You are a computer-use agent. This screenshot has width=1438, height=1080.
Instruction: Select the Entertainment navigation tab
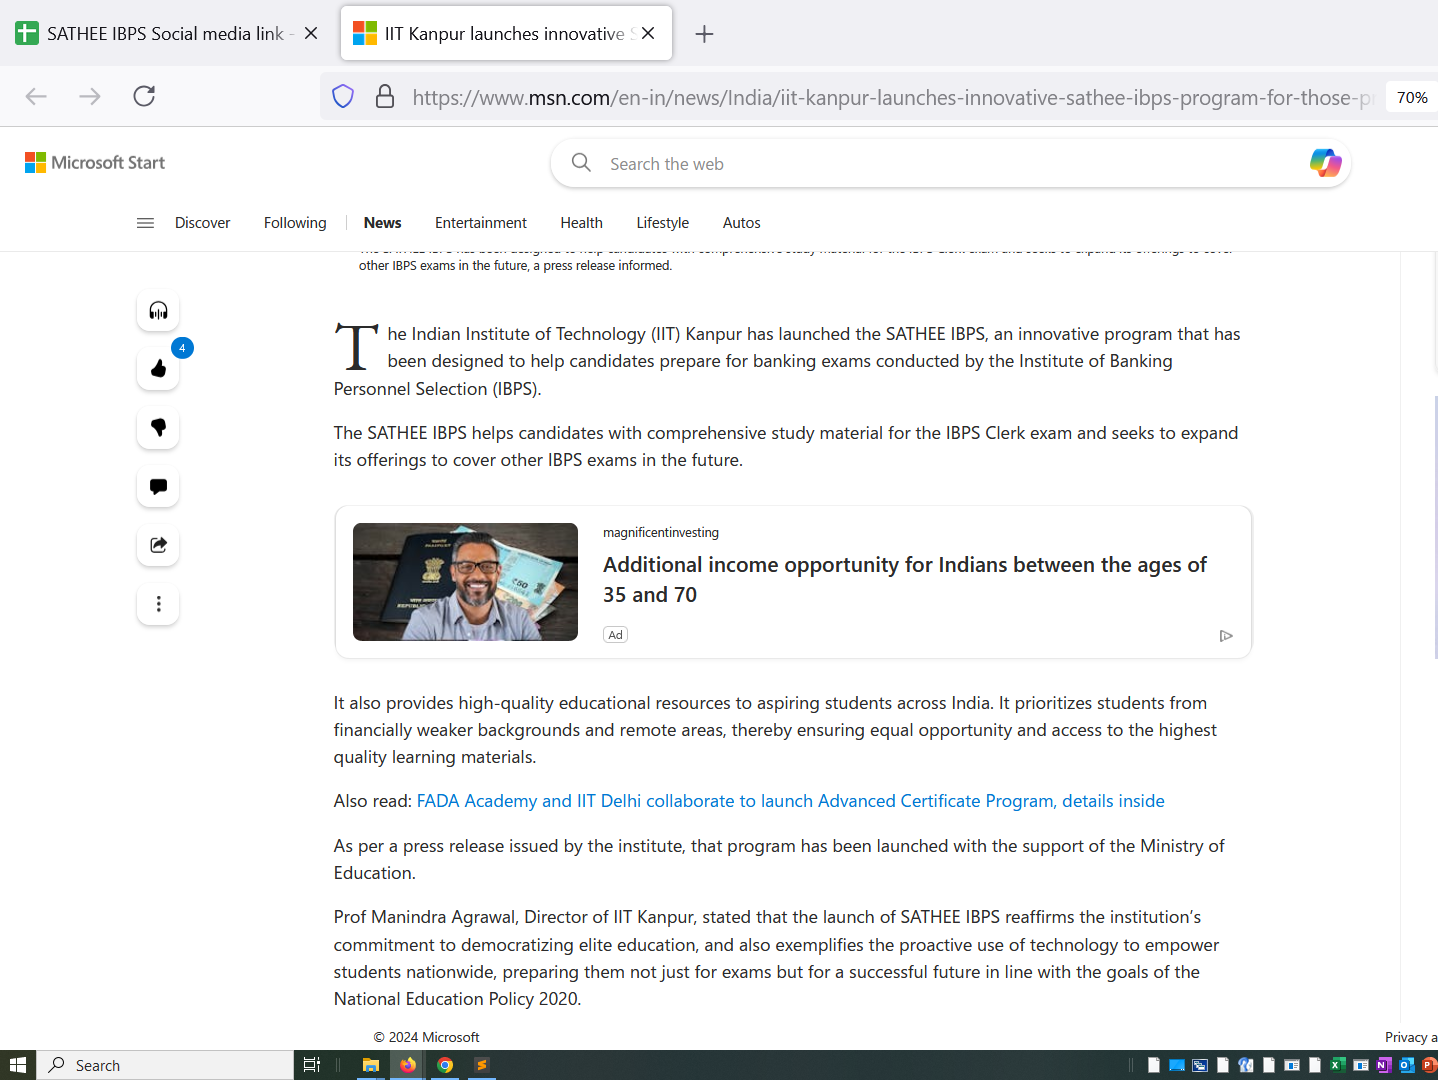click(480, 223)
